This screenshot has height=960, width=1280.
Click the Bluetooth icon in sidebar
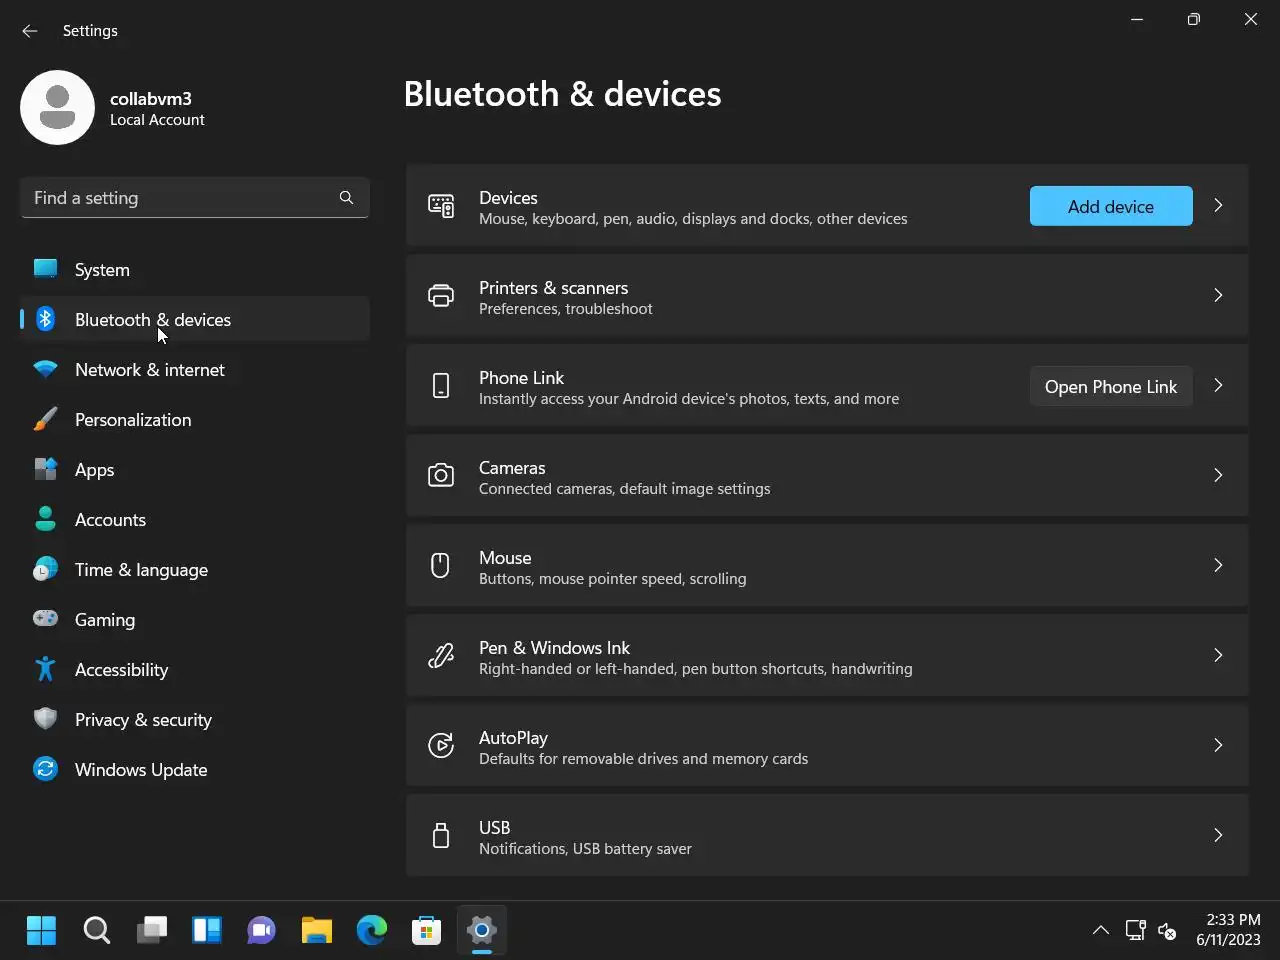(45, 318)
